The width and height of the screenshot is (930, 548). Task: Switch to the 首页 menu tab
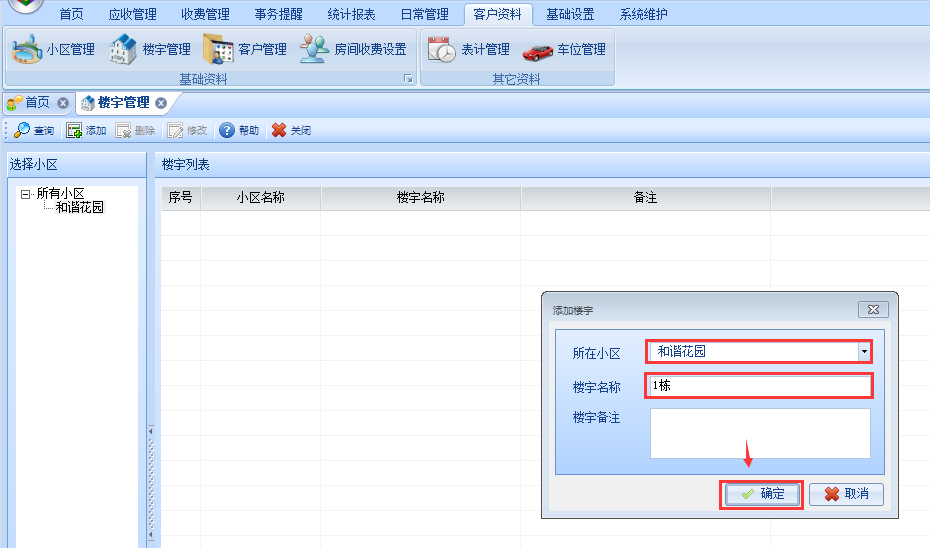click(x=72, y=14)
